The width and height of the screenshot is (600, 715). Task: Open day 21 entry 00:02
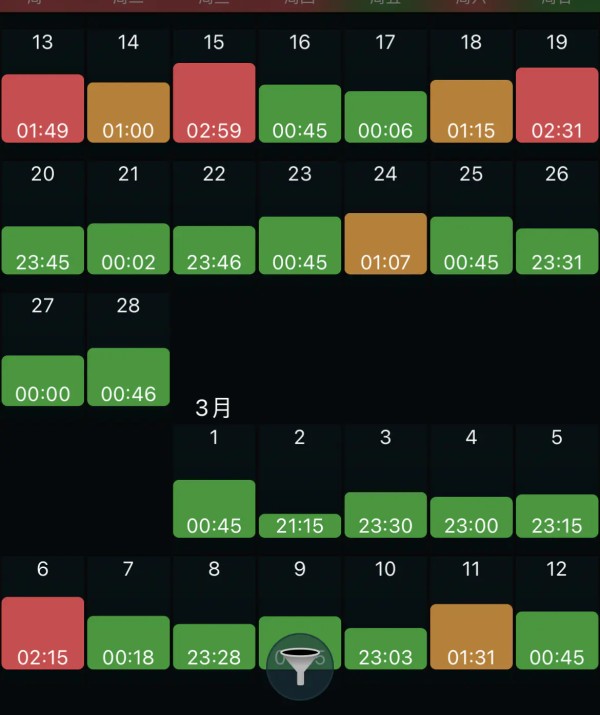[129, 249]
